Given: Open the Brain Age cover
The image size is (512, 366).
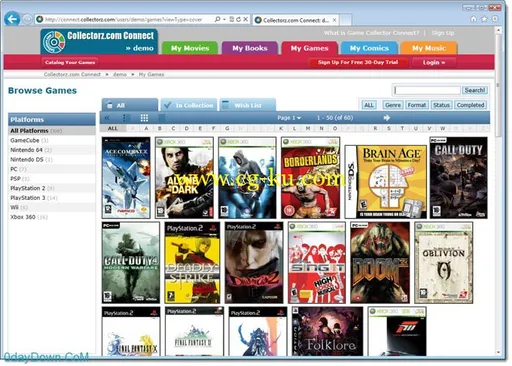Looking at the screenshot, I should pyautogui.click(x=385, y=182).
